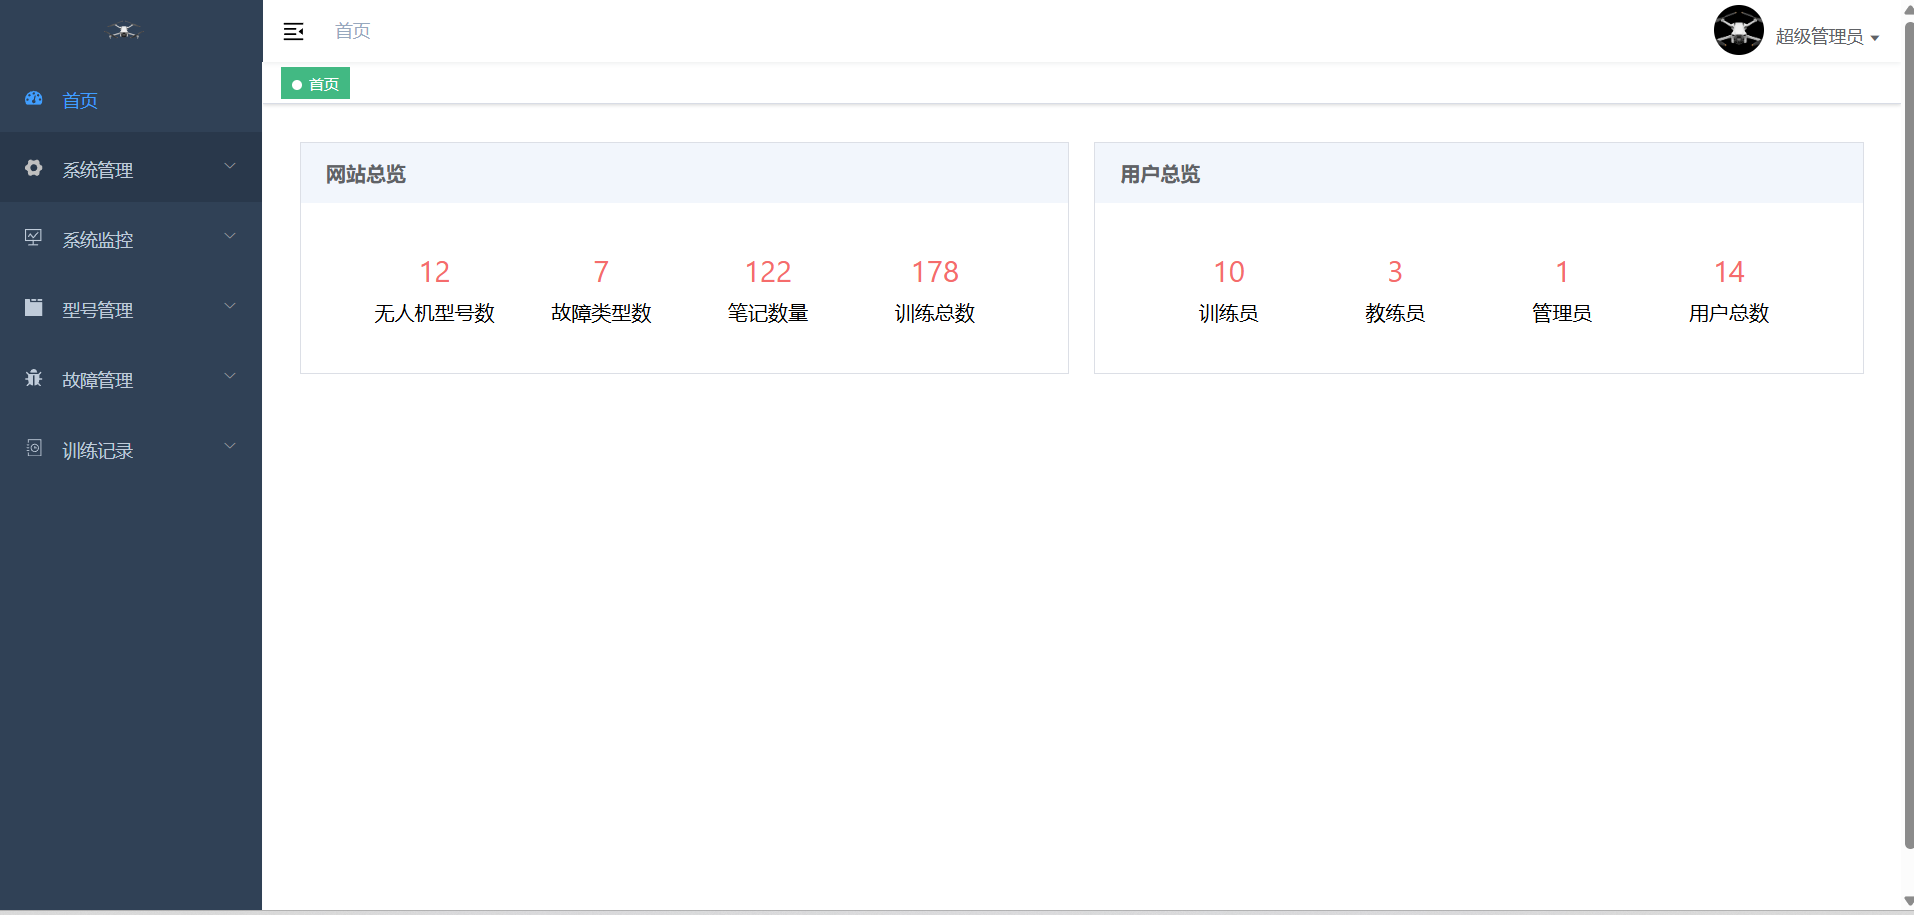Collapse sidebar with hamburger toggle
1914x915 pixels.
click(x=293, y=32)
